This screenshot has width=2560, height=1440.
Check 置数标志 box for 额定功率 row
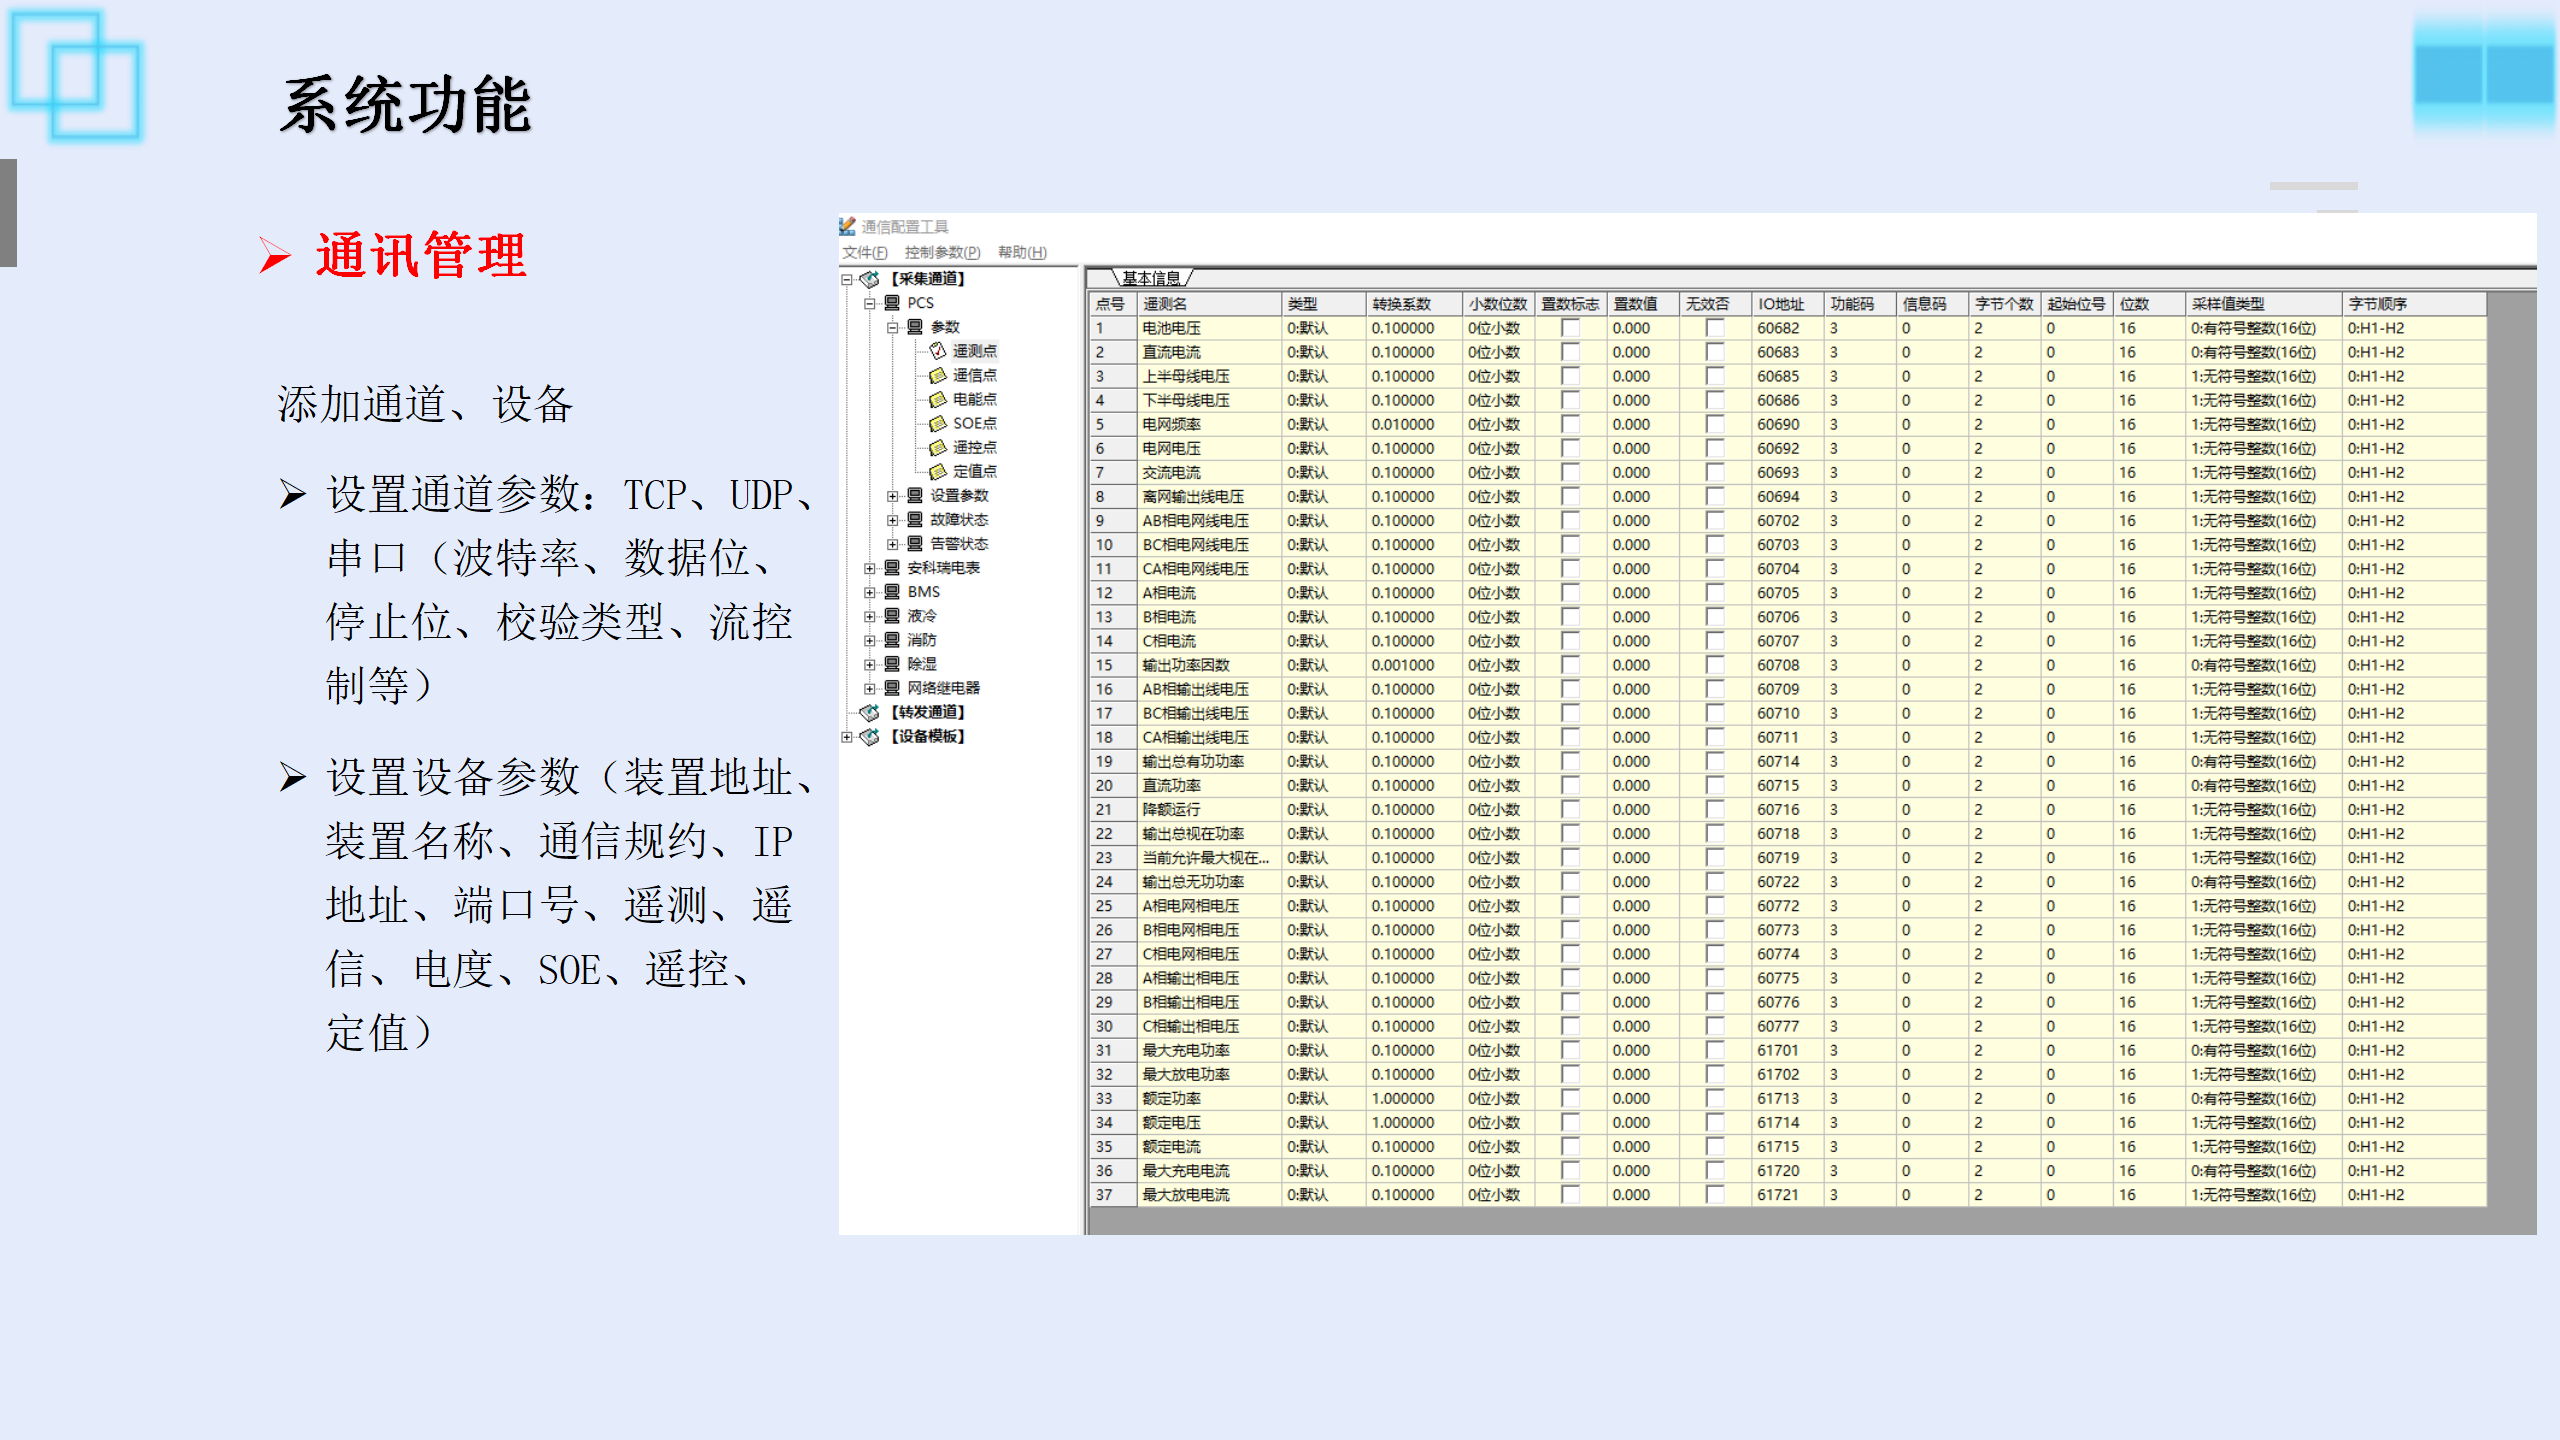[1570, 1098]
